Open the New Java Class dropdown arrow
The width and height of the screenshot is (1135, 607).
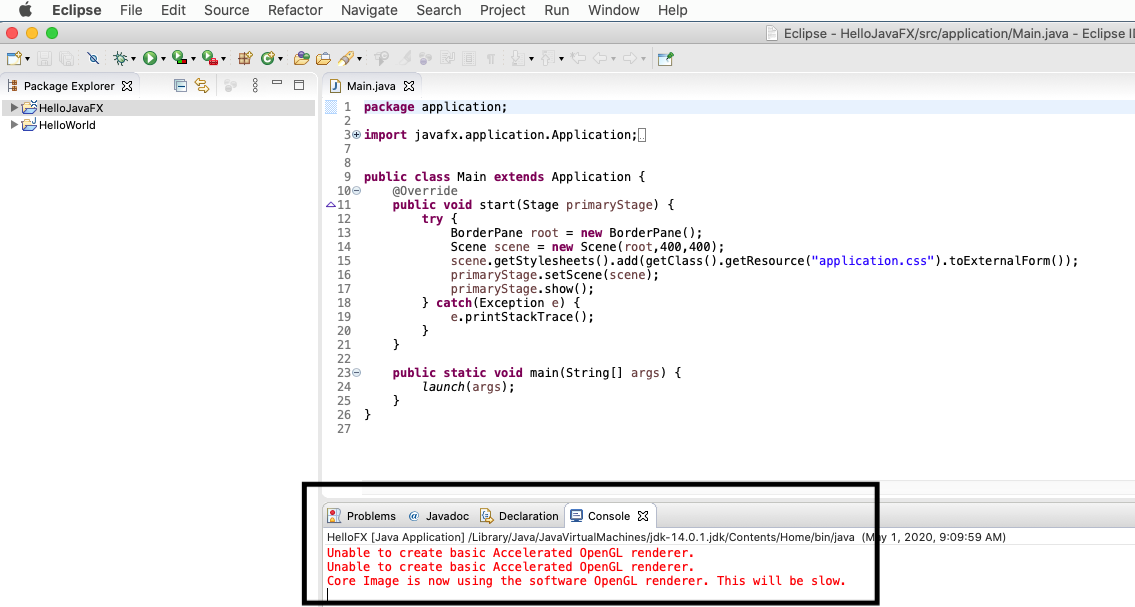point(280,59)
